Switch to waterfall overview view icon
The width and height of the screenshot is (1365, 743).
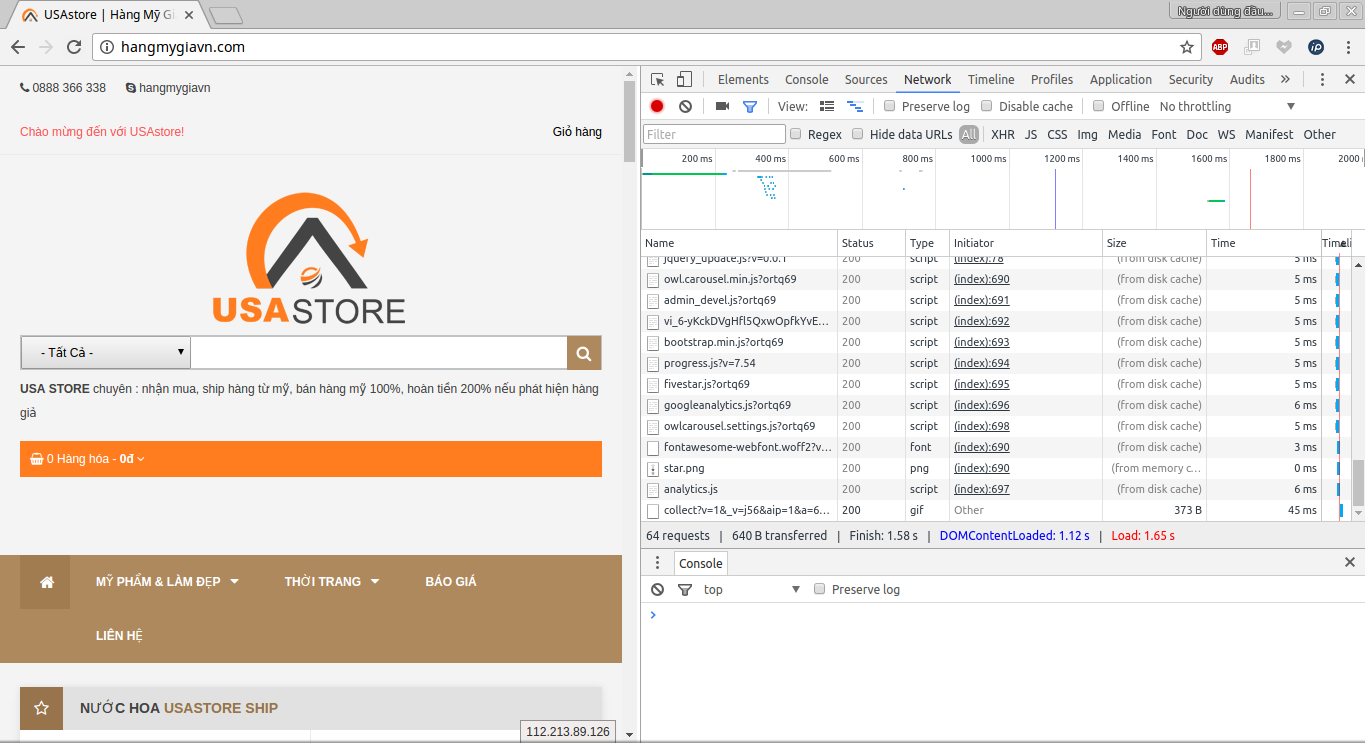click(x=855, y=106)
